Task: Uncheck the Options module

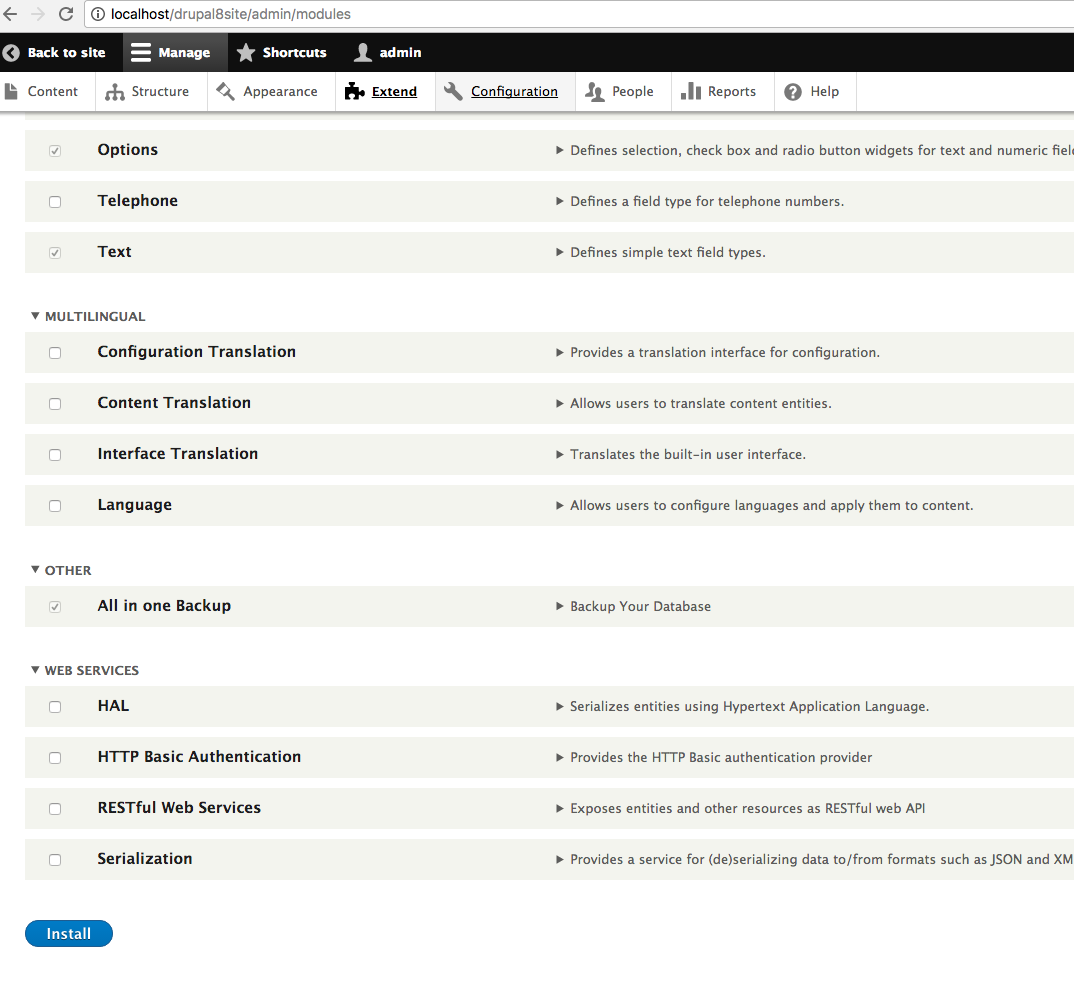Action: pos(55,150)
